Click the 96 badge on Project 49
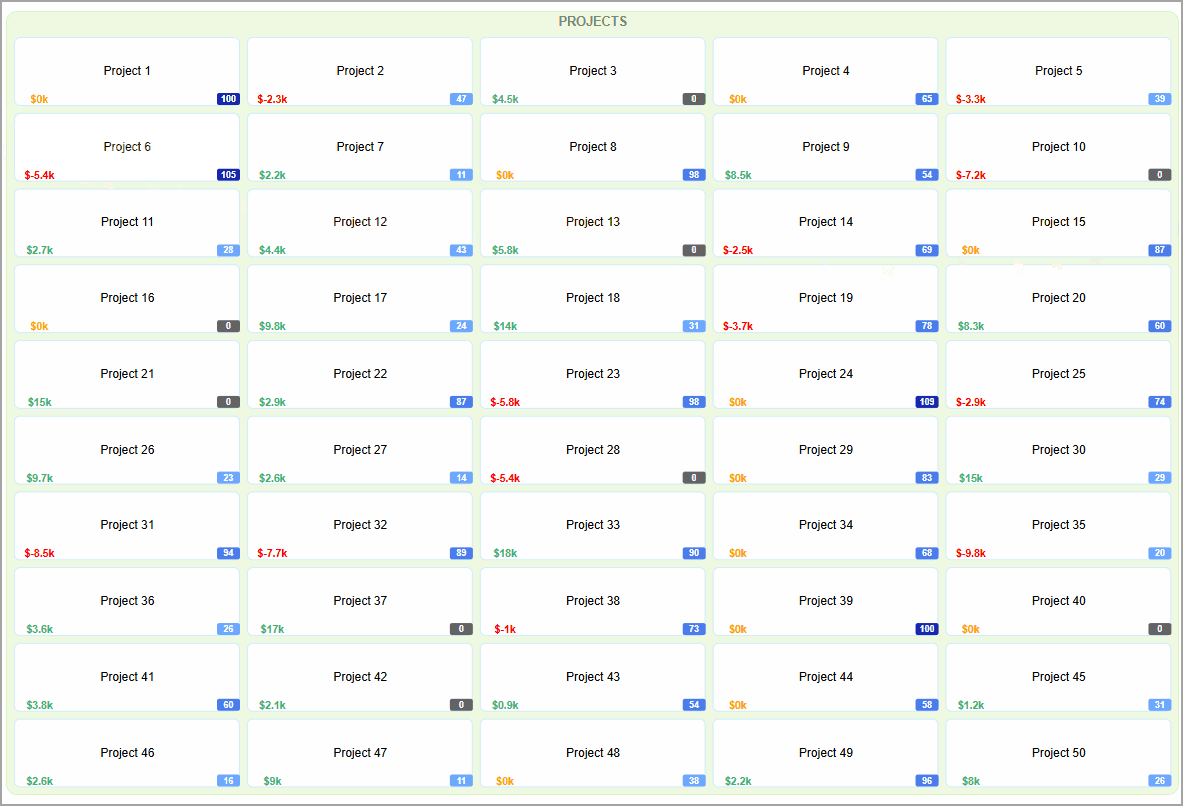Image resolution: width=1183 pixels, height=806 pixels. click(x=926, y=781)
